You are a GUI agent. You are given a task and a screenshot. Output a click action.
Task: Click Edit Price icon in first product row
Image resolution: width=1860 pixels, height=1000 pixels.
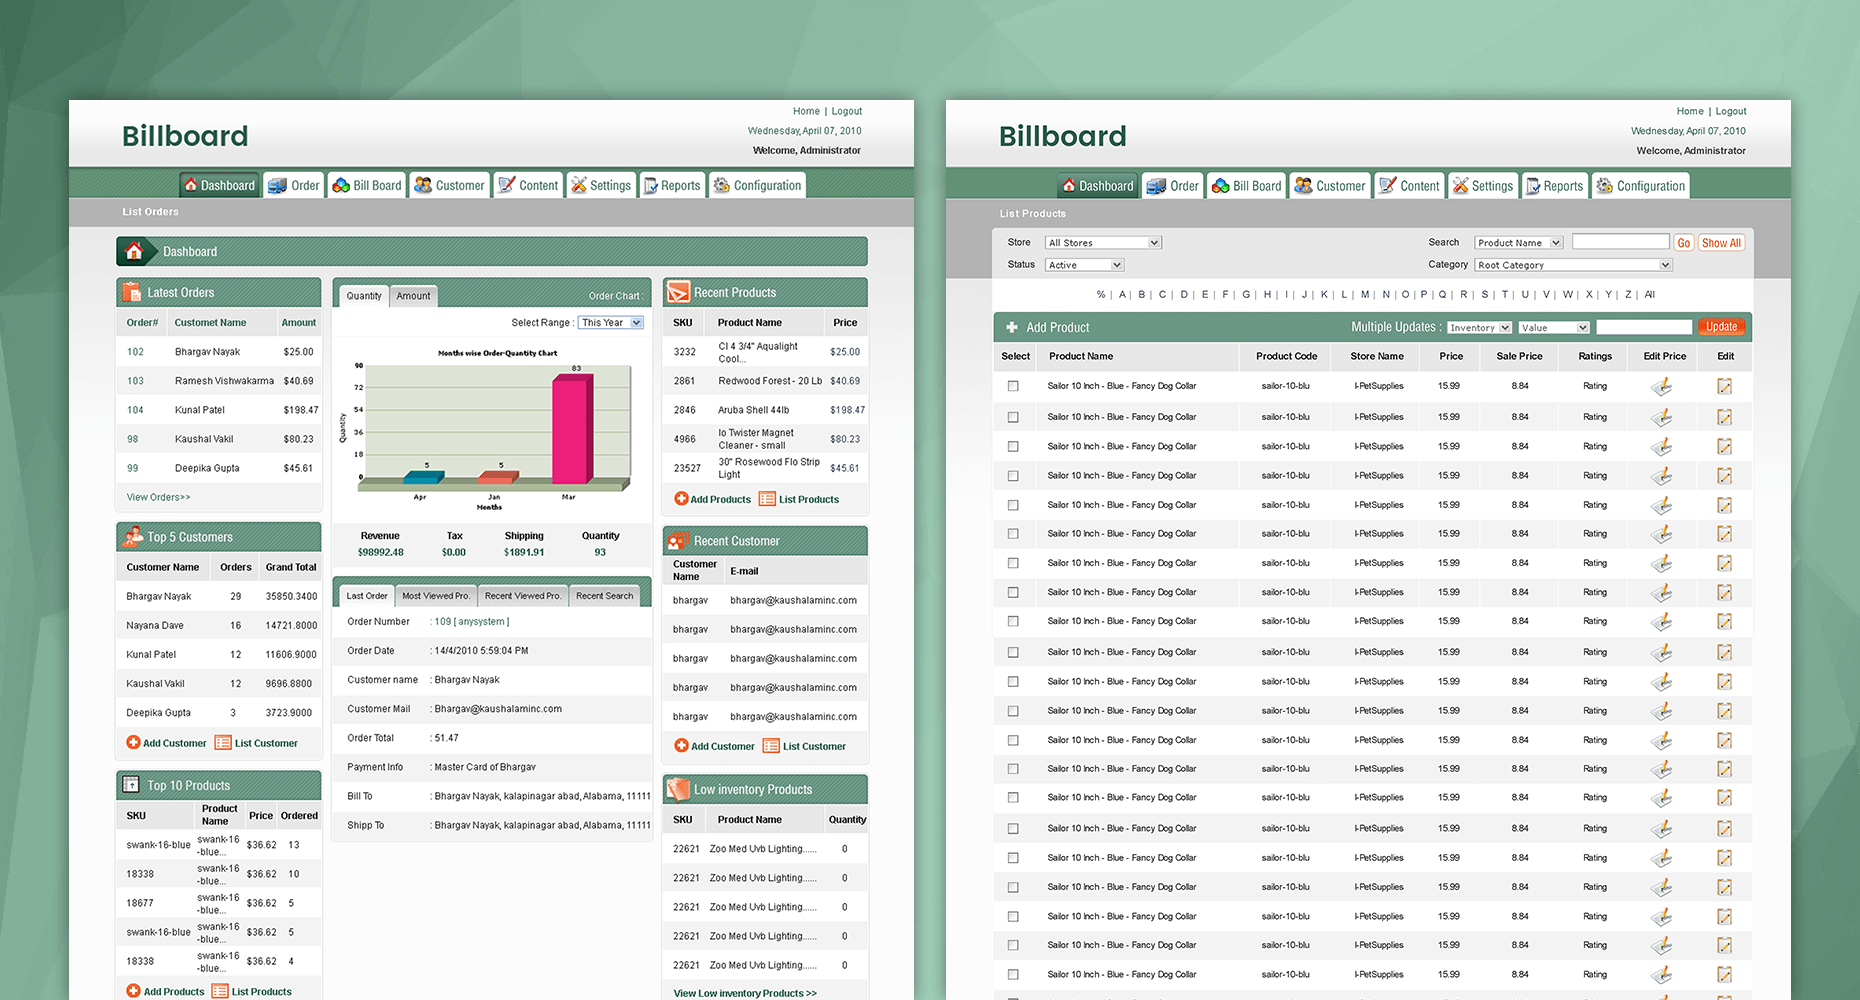[x=1661, y=386]
